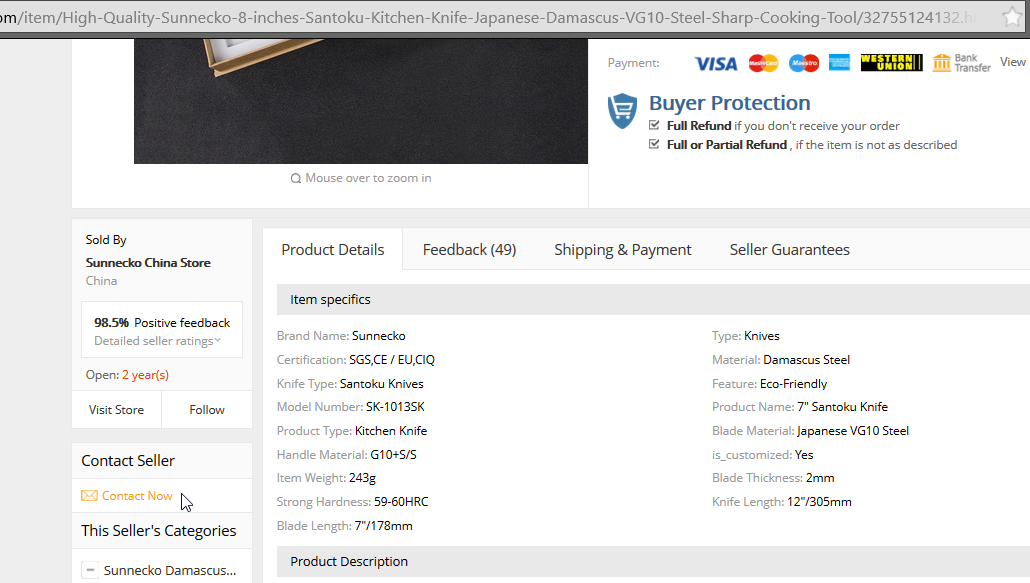Follow the Sunnecko China Store
1030x583 pixels.
(207, 410)
